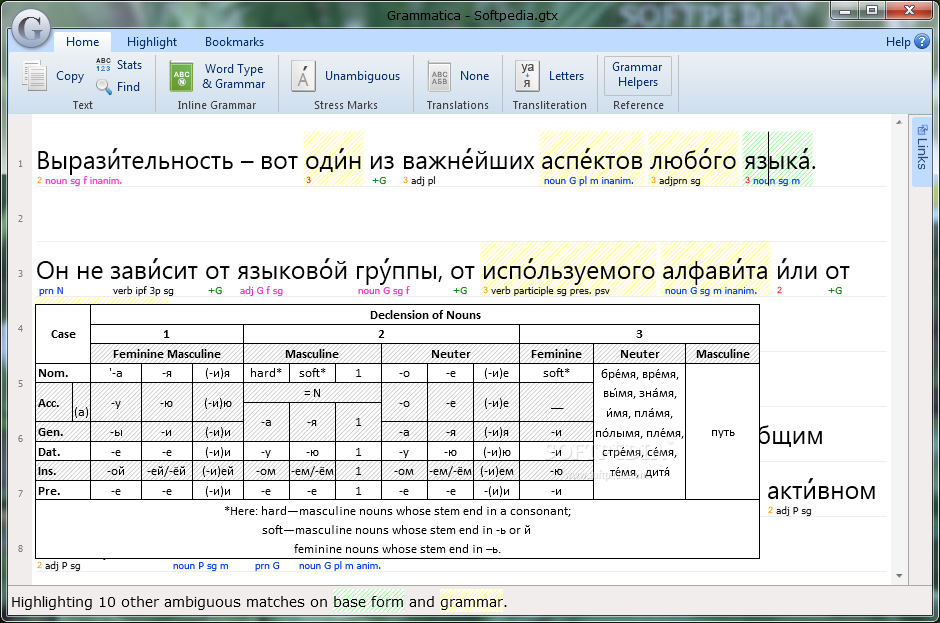Screen dimensions: 940x623
Task: Minimize the Grammatica window
Action: [x=845, y=10]
